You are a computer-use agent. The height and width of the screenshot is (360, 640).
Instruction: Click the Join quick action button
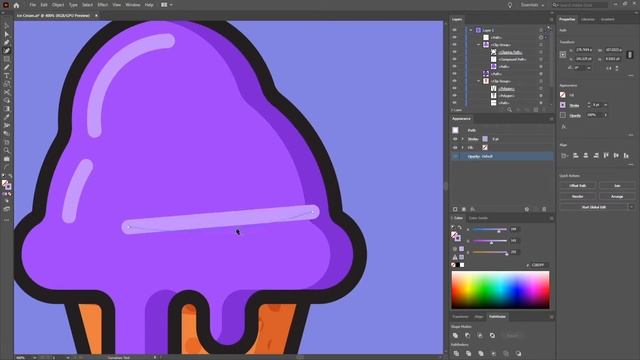pos(617,186)
